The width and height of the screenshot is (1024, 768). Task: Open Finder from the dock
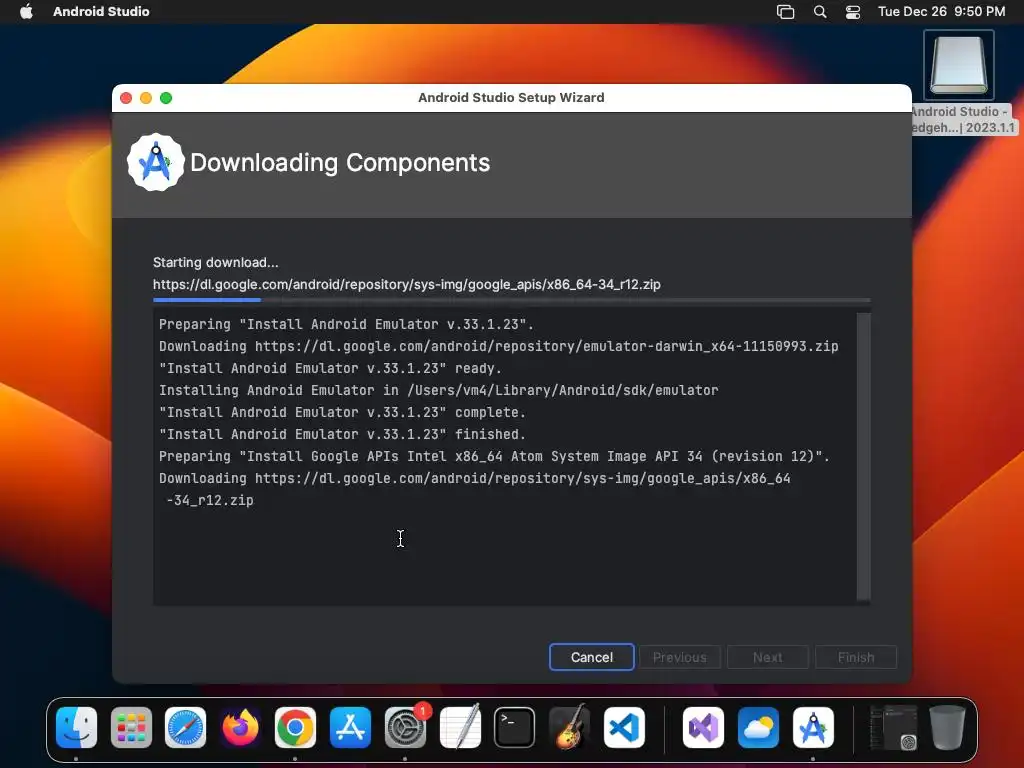pyautogui.click(x=76, y=727)
